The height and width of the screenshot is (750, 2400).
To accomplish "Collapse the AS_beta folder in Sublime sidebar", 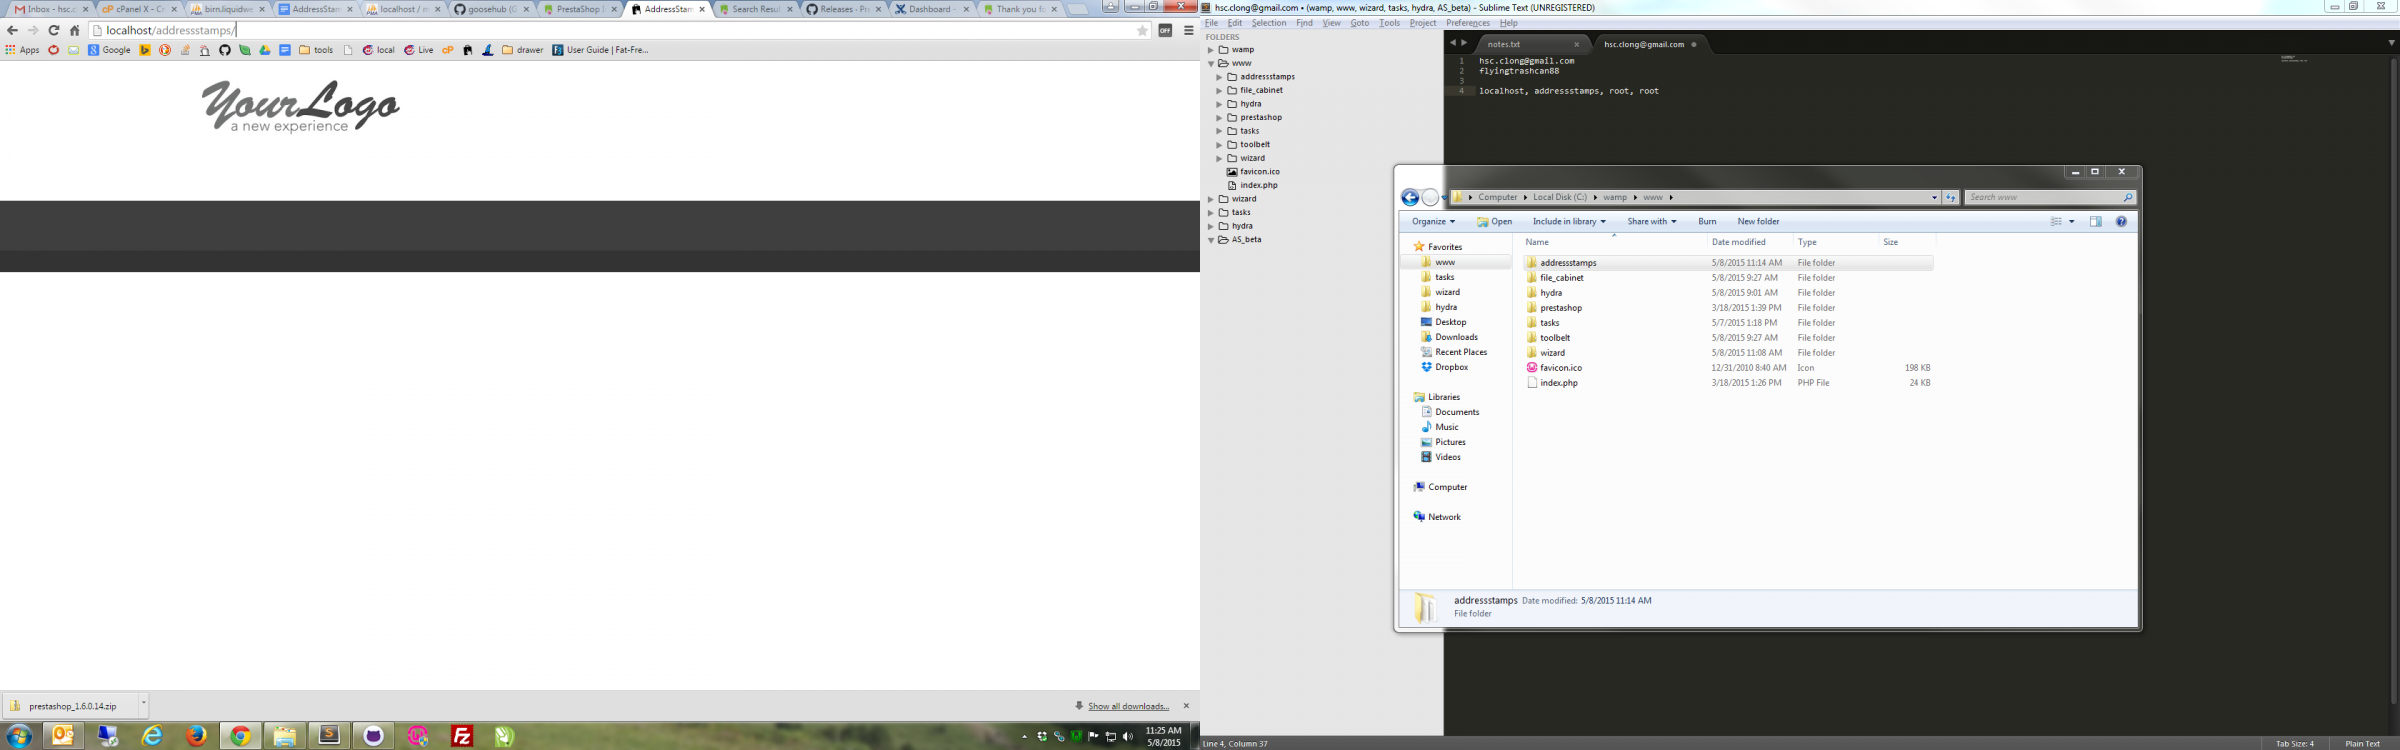I will point(1210,240).
